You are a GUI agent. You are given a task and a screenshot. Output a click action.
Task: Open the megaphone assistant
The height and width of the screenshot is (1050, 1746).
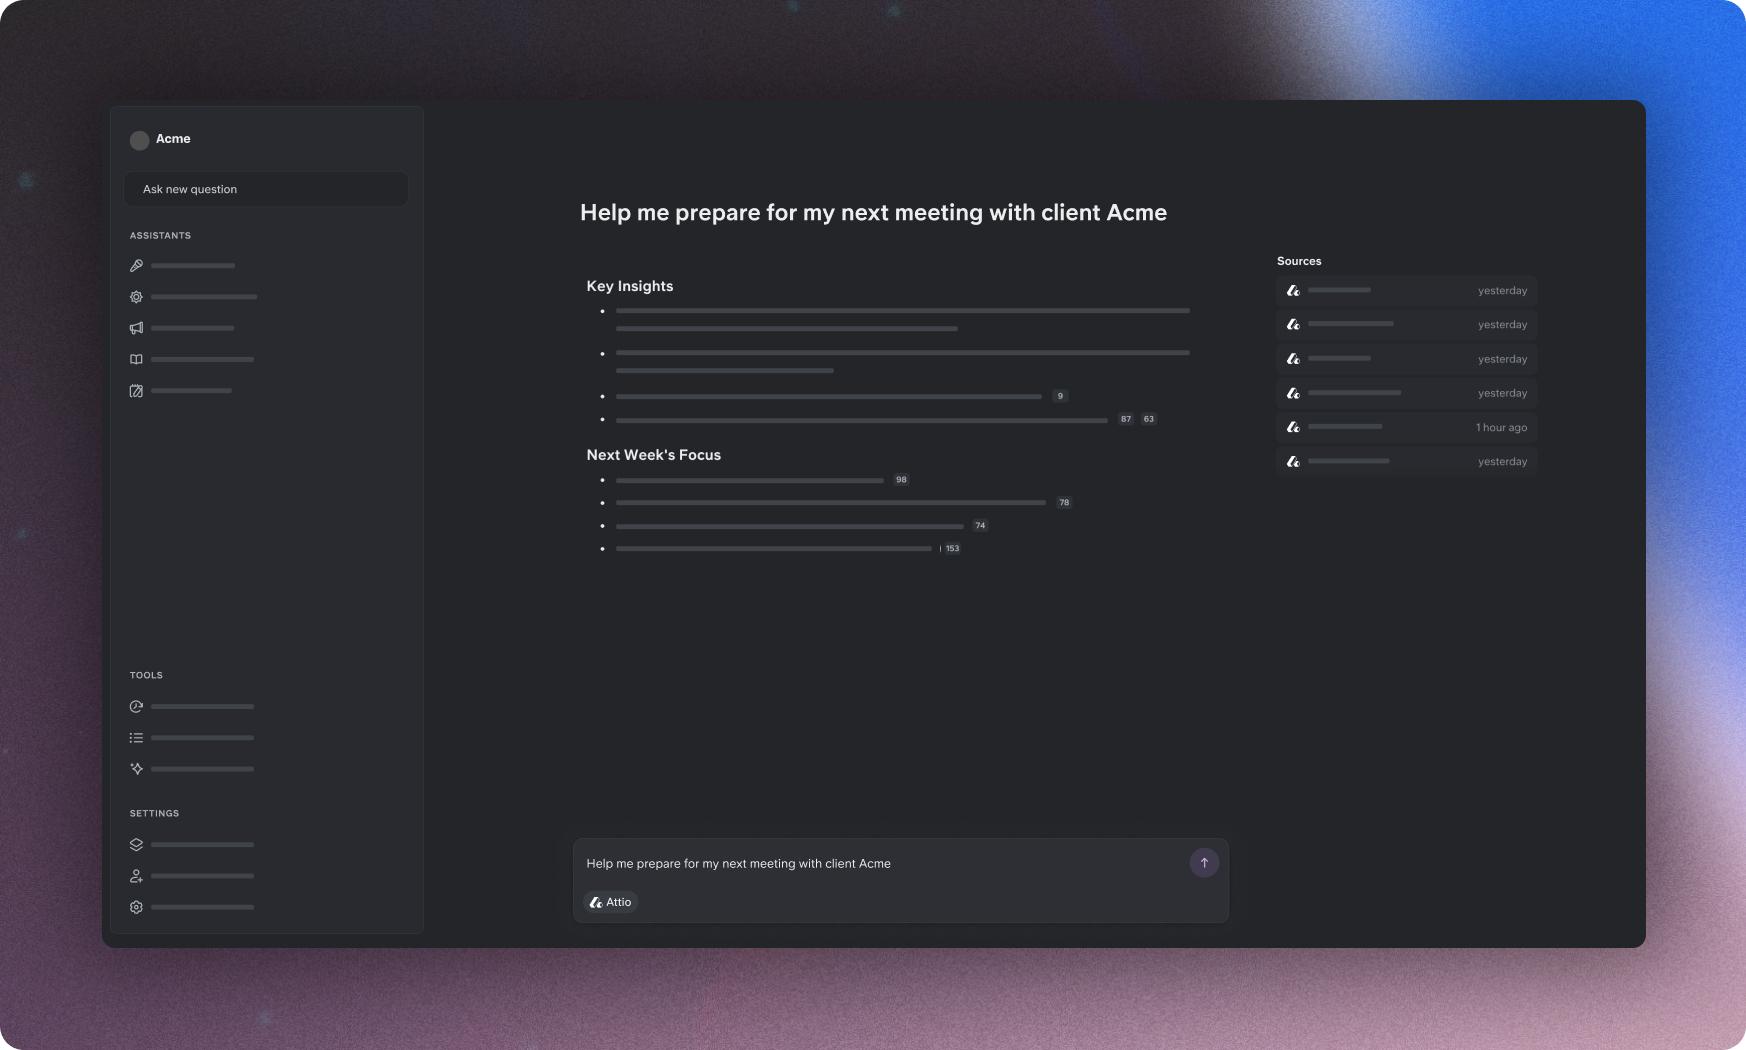coord(137,328)
